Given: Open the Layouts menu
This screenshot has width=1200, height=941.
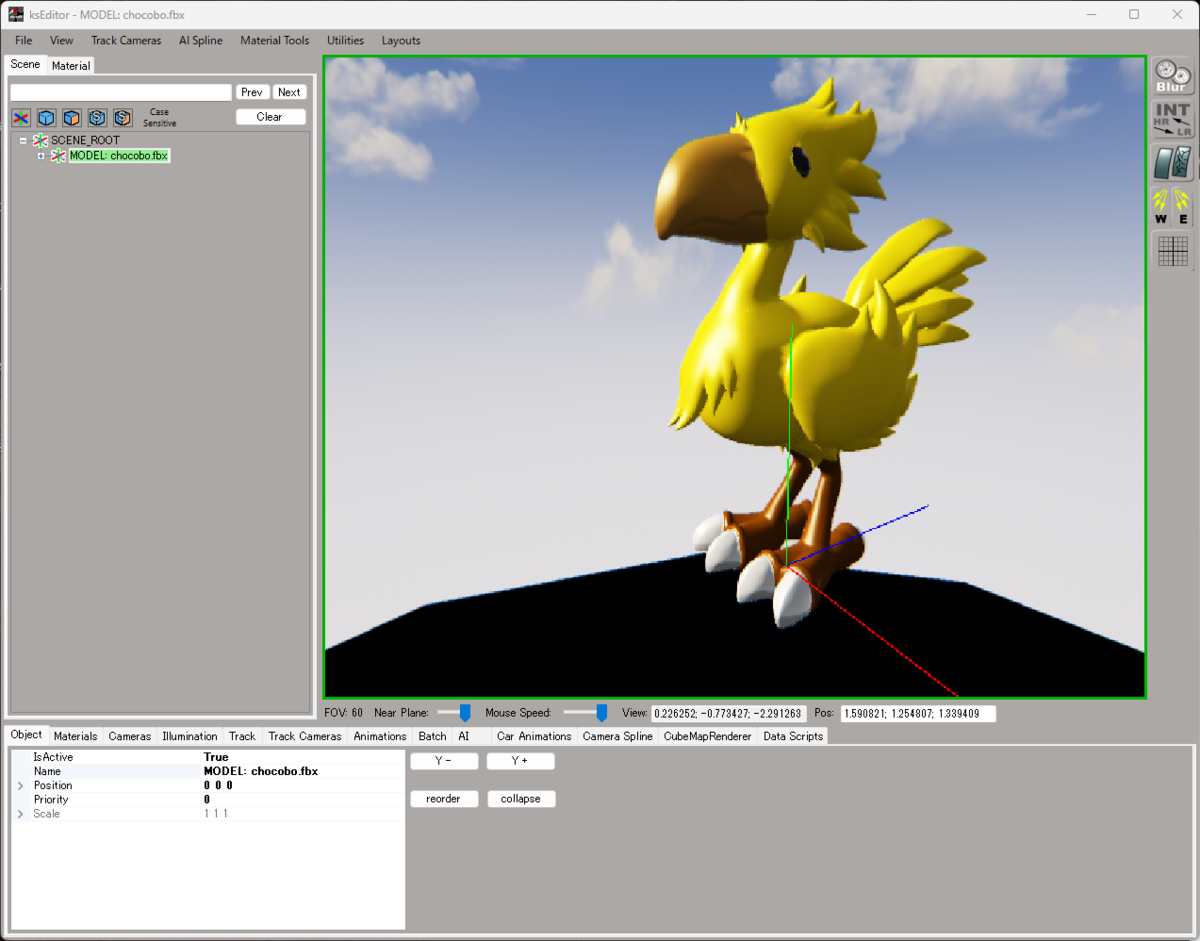Looking at the screenshot, I should [x=401, y=41].
